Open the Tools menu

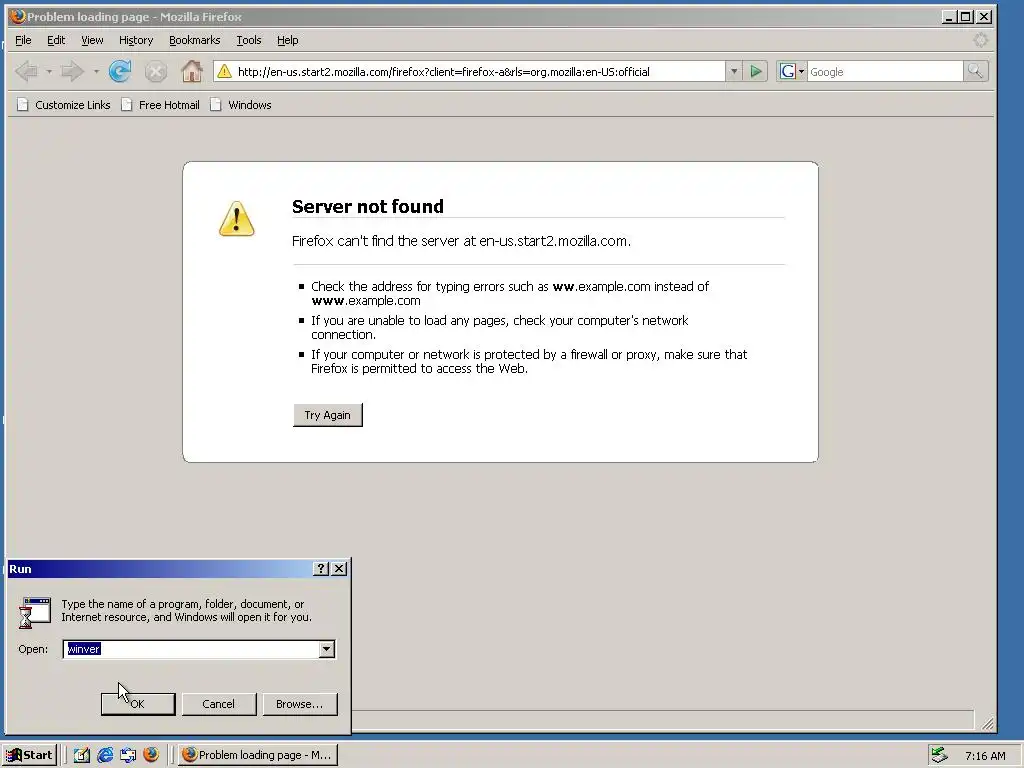point(248,40)
